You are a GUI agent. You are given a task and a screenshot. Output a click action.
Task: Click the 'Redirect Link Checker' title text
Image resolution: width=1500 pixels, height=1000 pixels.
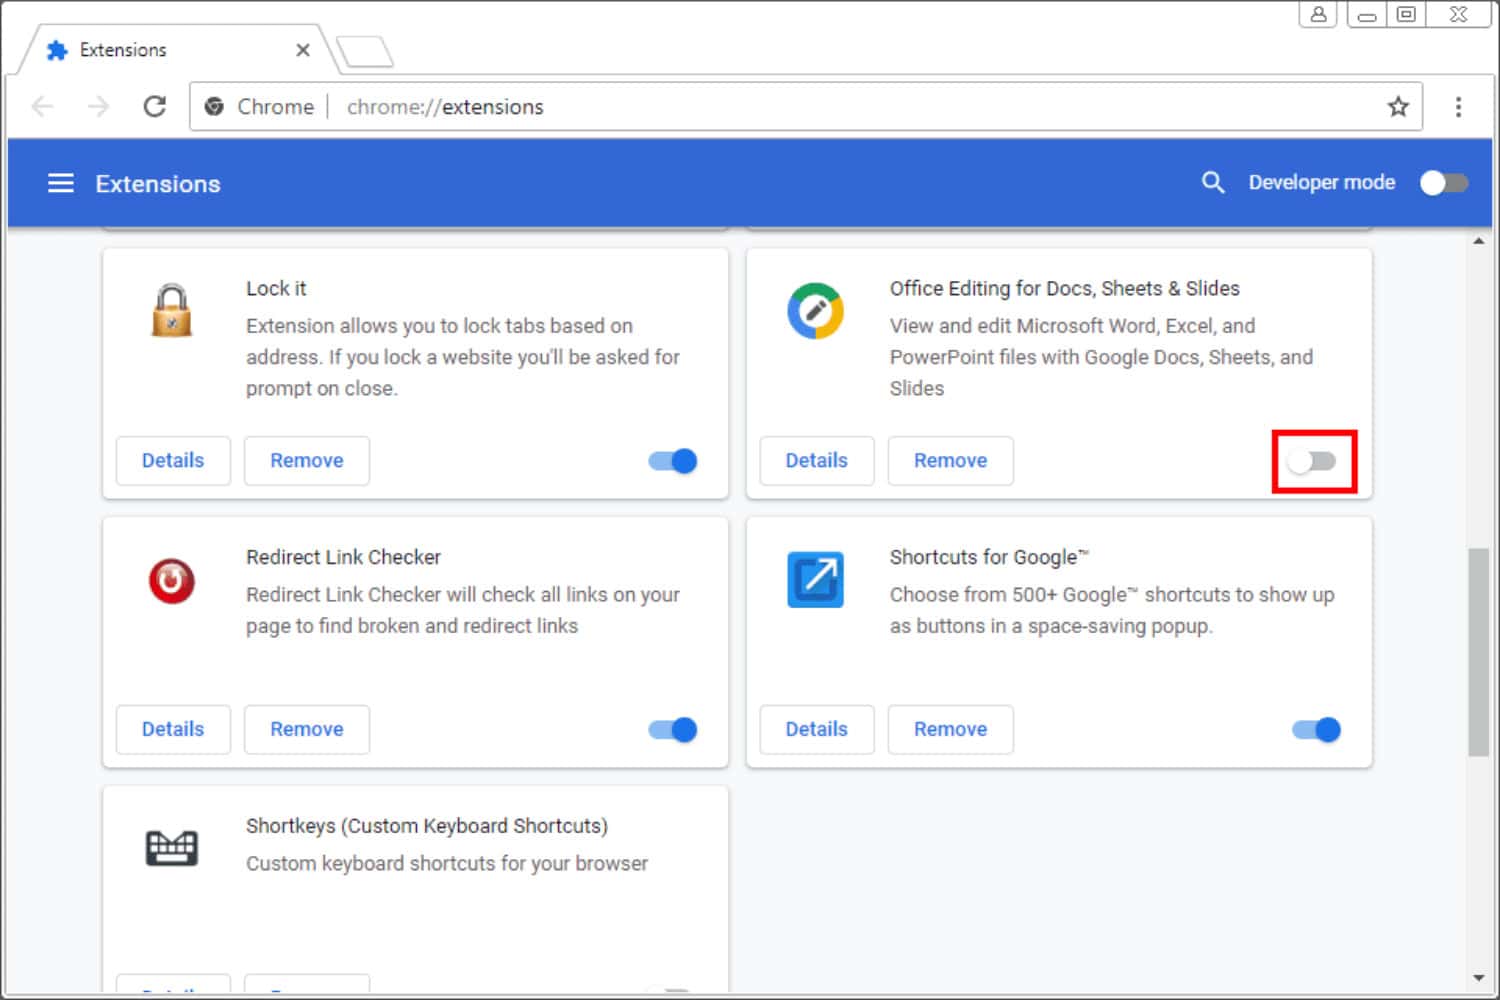343,557
